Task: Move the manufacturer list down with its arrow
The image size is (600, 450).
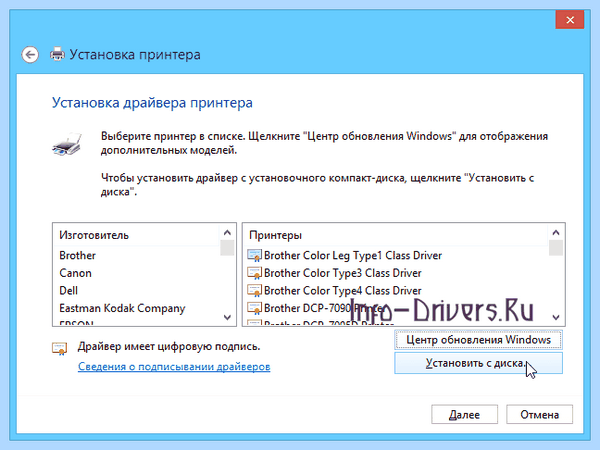Action: click(x=227, y=317)
